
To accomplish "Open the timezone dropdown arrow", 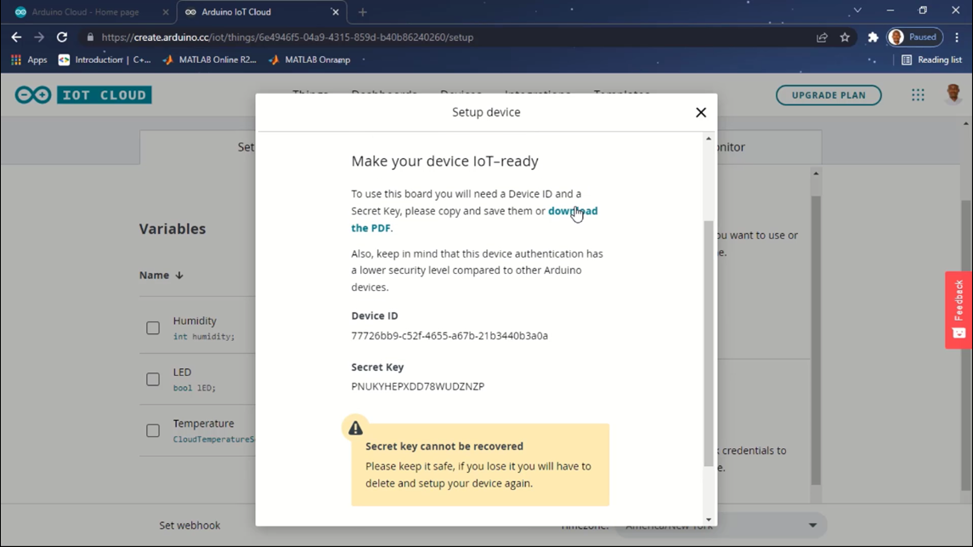I will point(812,525).
